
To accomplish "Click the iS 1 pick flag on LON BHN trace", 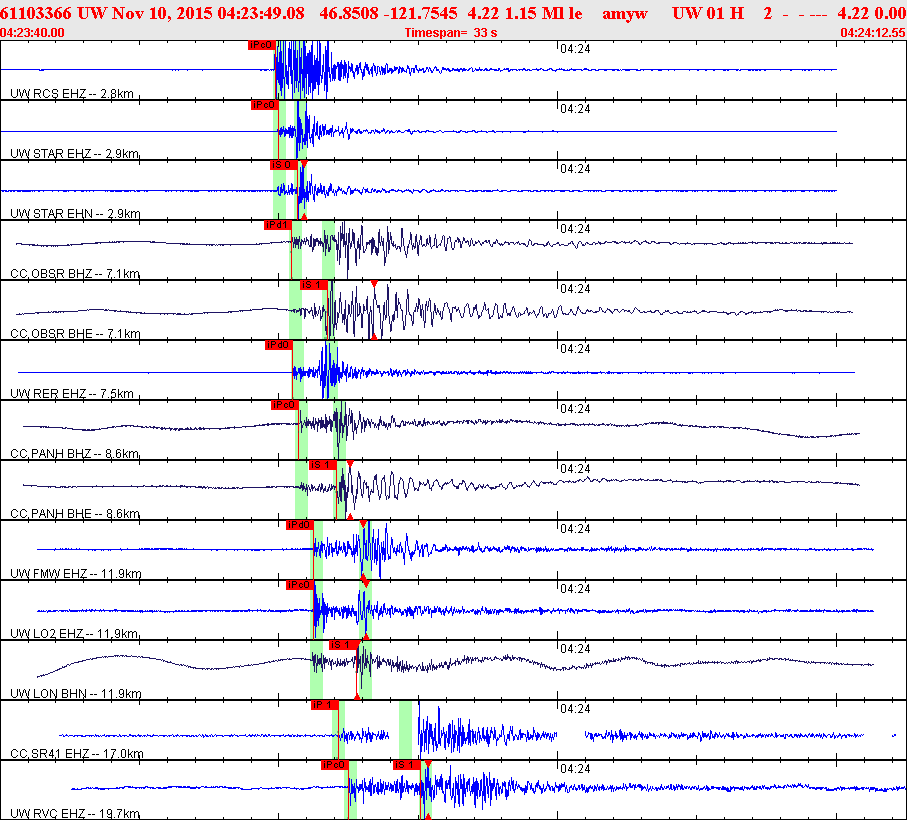I will [x=343, y=645].
